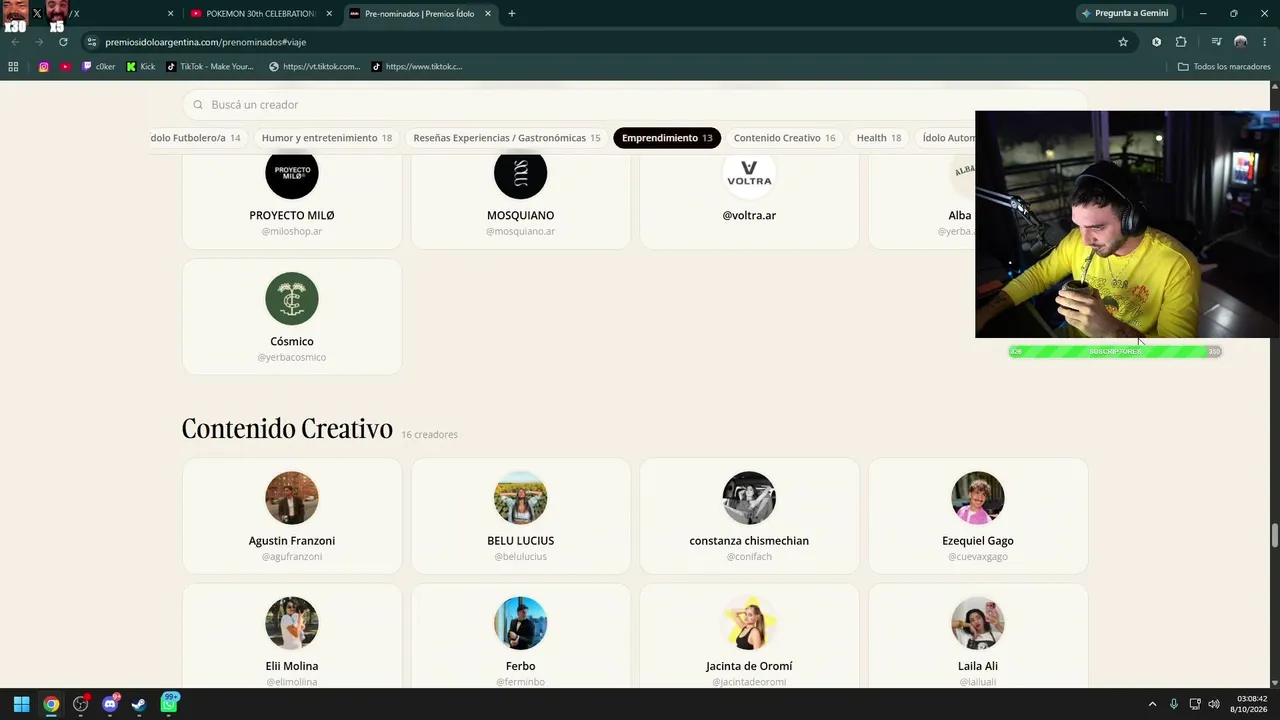Open the c0ker Twitch bookmark
1280x720 pixels.
coord(99,67)
